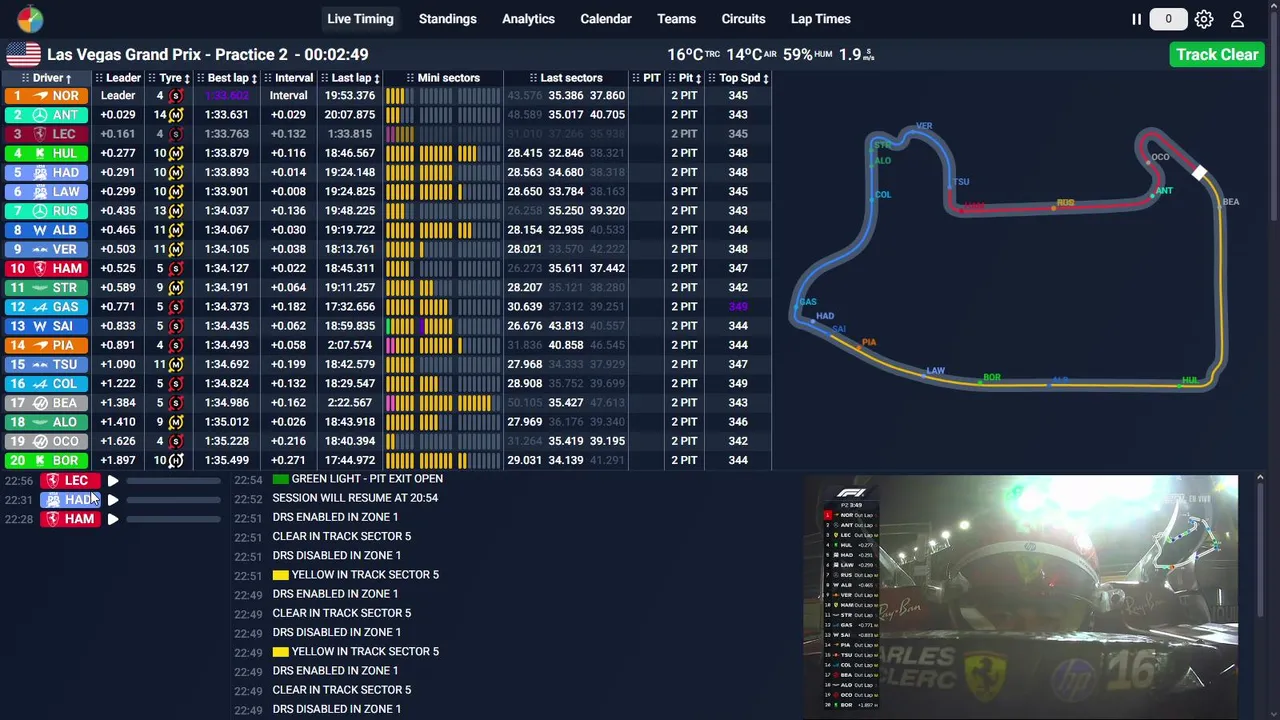Open the Lap Times tab
The height and width of the screenshot is (720, 1280).
pos(820,19)
